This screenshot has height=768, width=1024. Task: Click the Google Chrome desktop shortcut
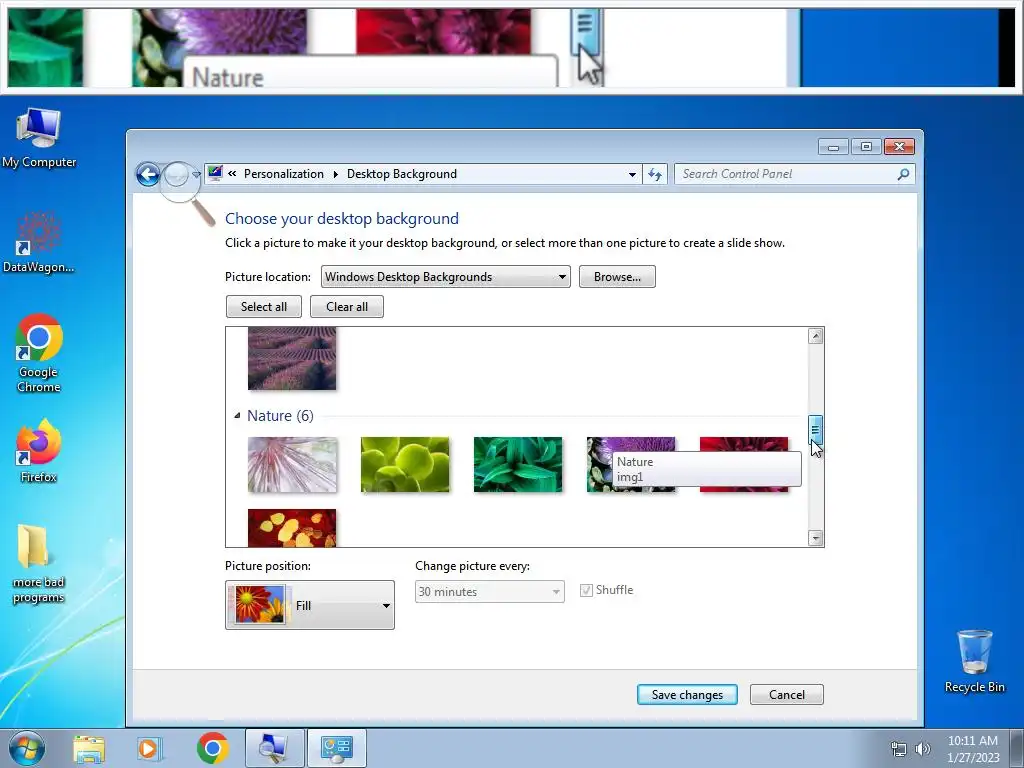(39, 353)
